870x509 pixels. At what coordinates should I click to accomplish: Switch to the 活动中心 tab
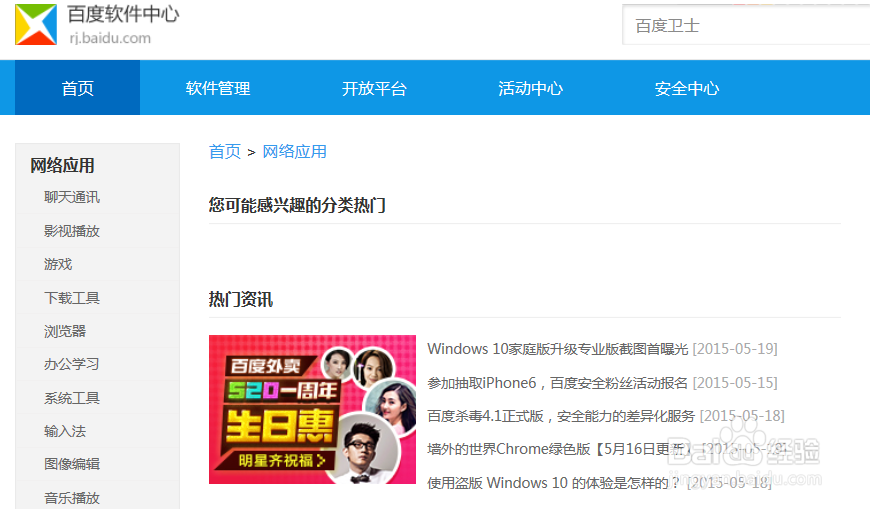coord(530,88)
